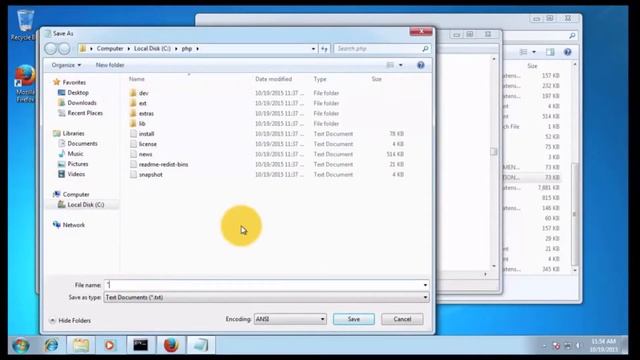Click the taskbar clock

(x=603, y=345)
